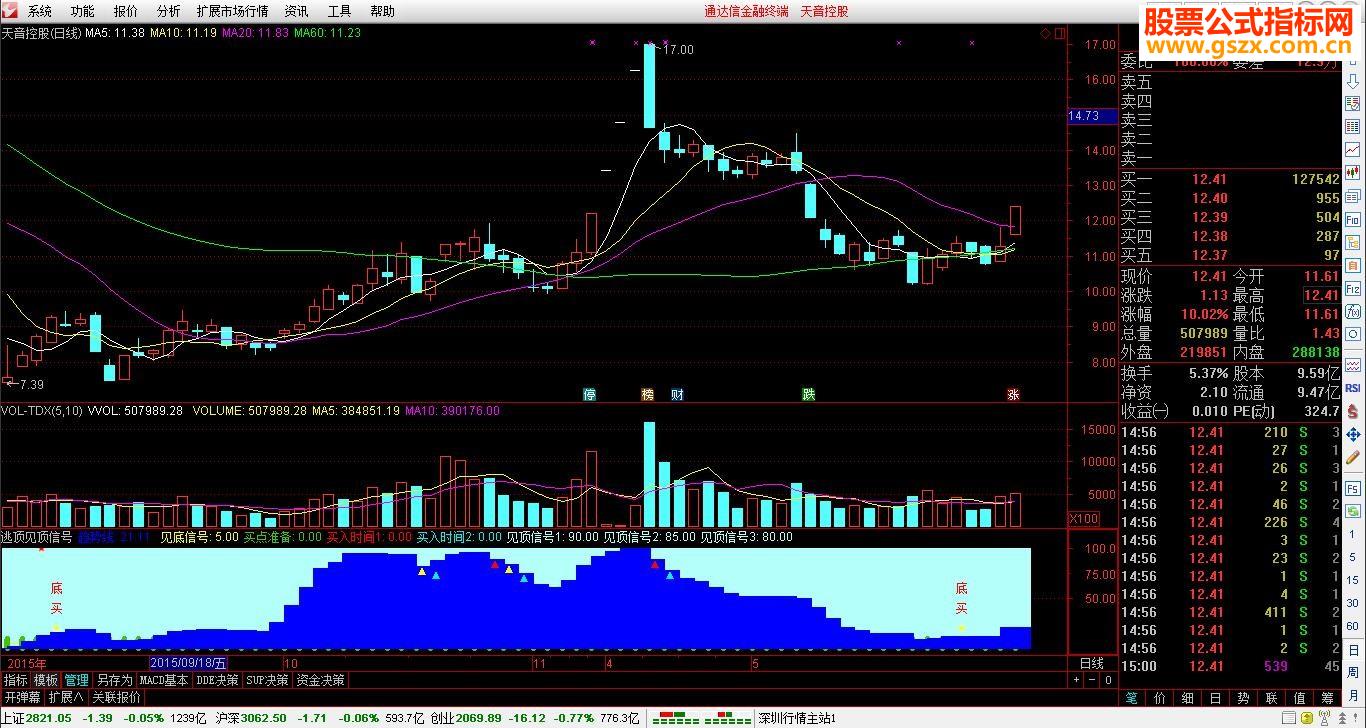Switch to MACD基本 template
1366x728 pixels.
point(164,680)
